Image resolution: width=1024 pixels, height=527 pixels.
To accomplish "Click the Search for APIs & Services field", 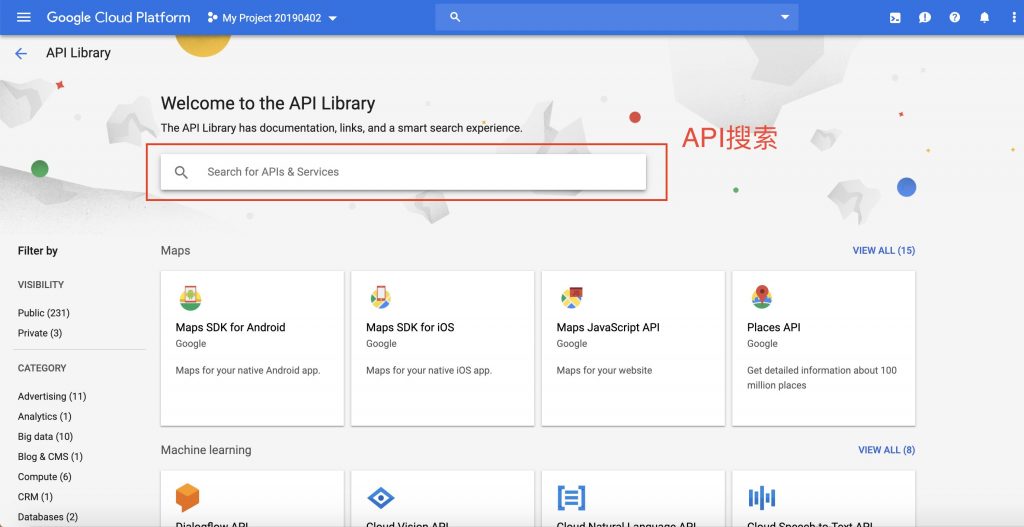I will tap(404, 172).
